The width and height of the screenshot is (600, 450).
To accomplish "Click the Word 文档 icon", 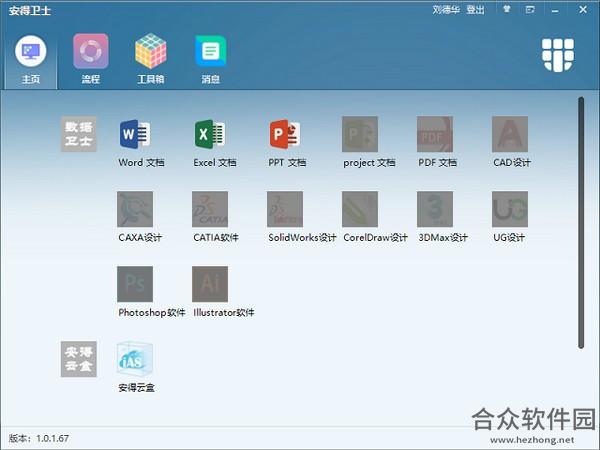I will (135, 134).
